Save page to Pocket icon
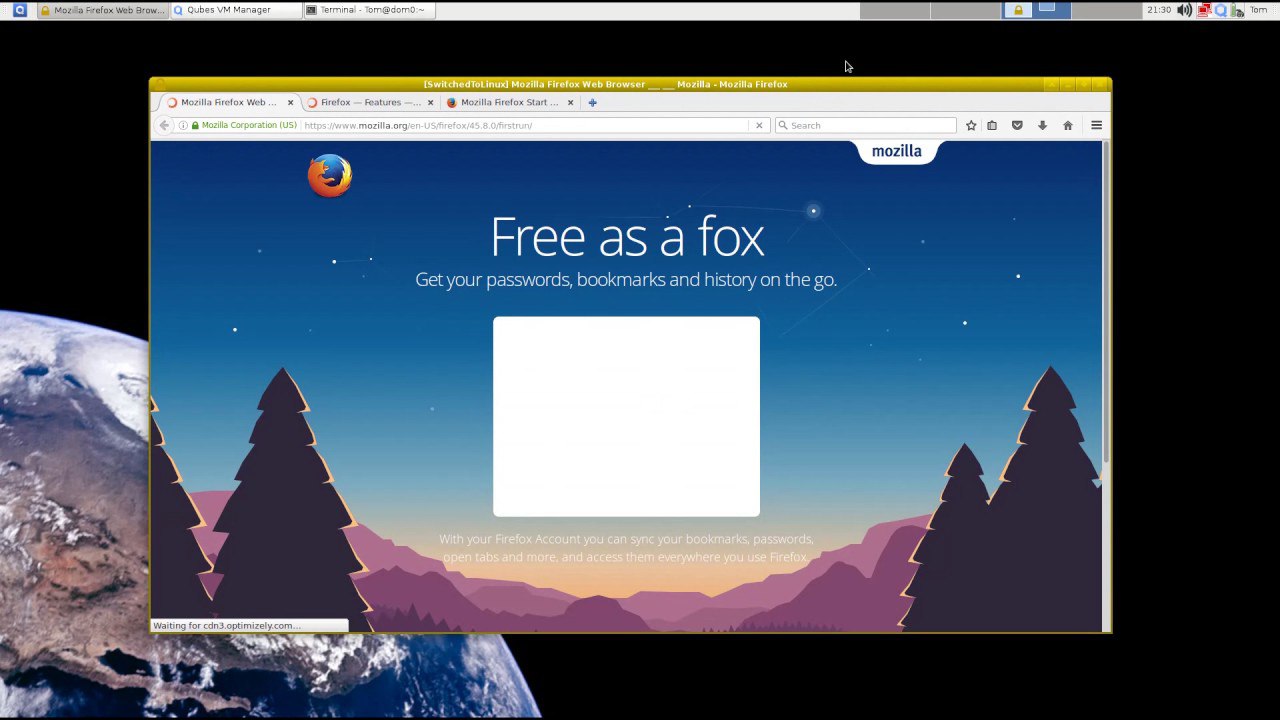 tap(1017, 125)
